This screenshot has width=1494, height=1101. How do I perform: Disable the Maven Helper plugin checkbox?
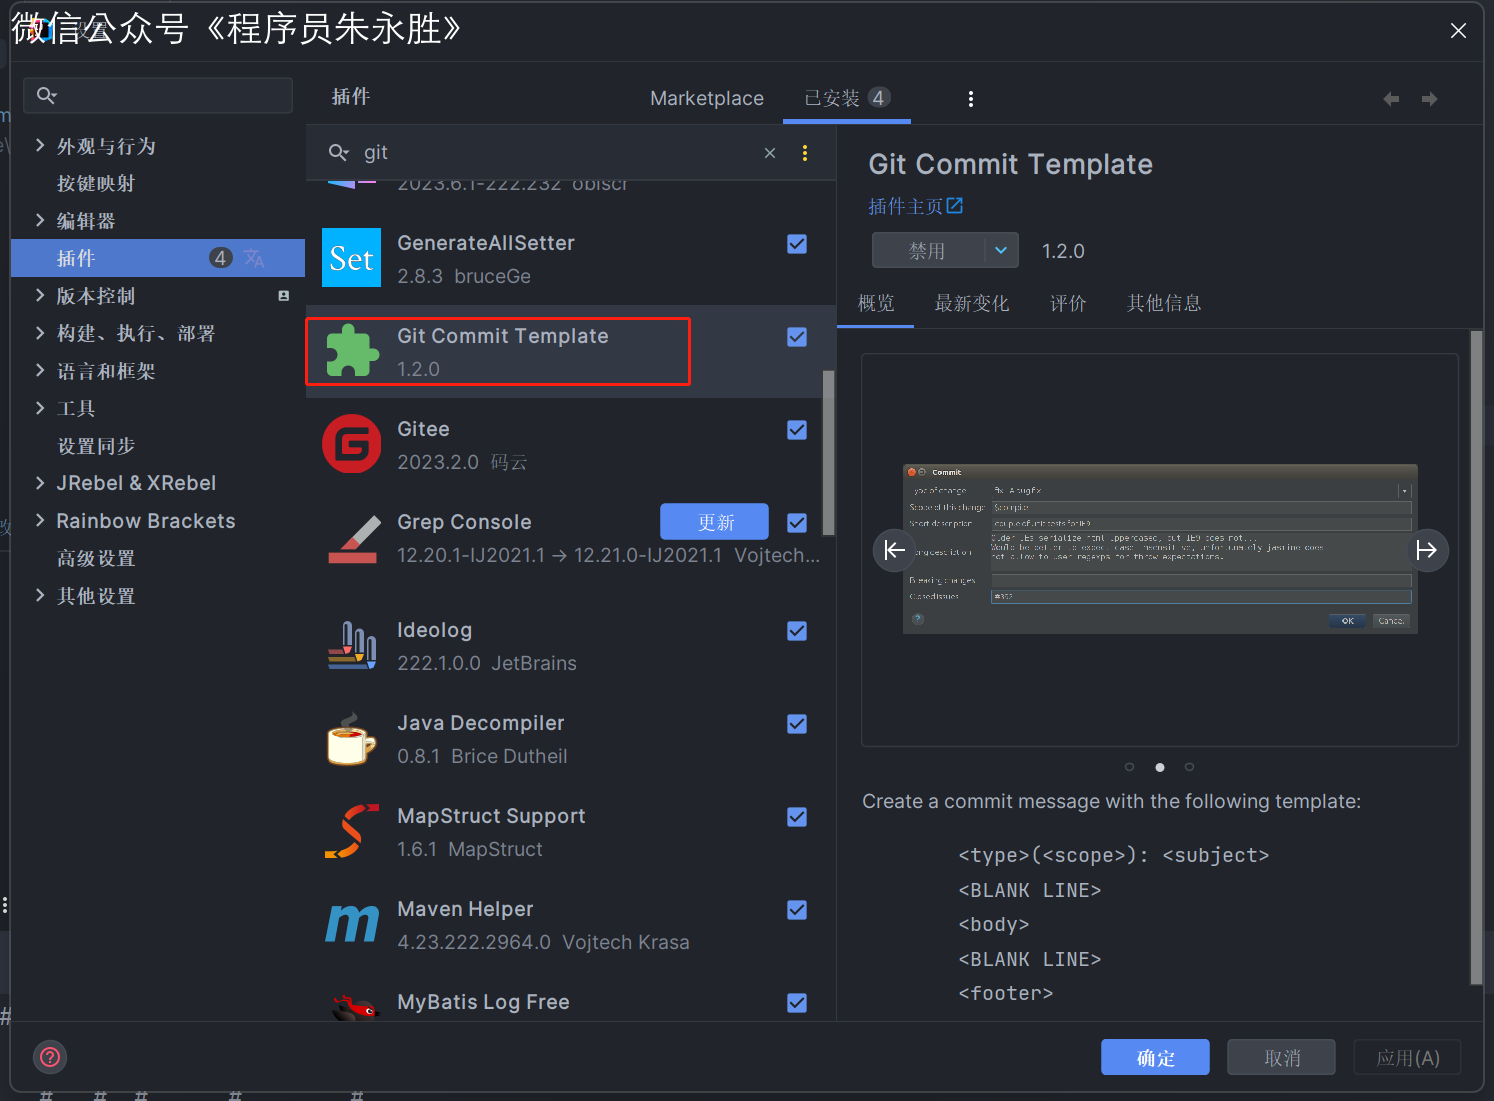tap(797, 910)
